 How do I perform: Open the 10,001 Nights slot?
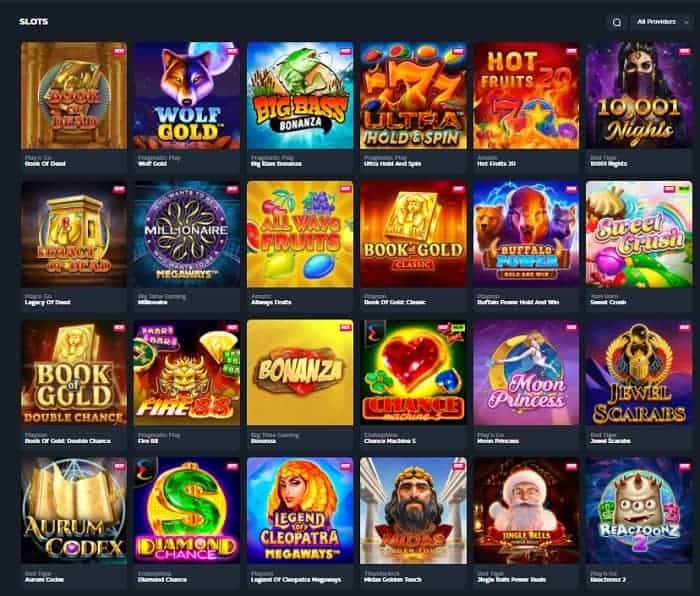coord(639,96)
